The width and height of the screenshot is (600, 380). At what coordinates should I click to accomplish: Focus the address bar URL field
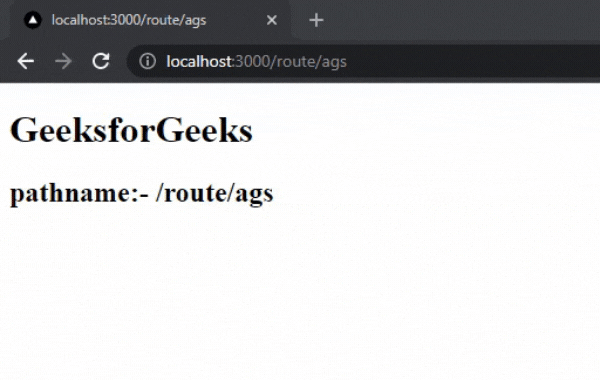point(364,61)
